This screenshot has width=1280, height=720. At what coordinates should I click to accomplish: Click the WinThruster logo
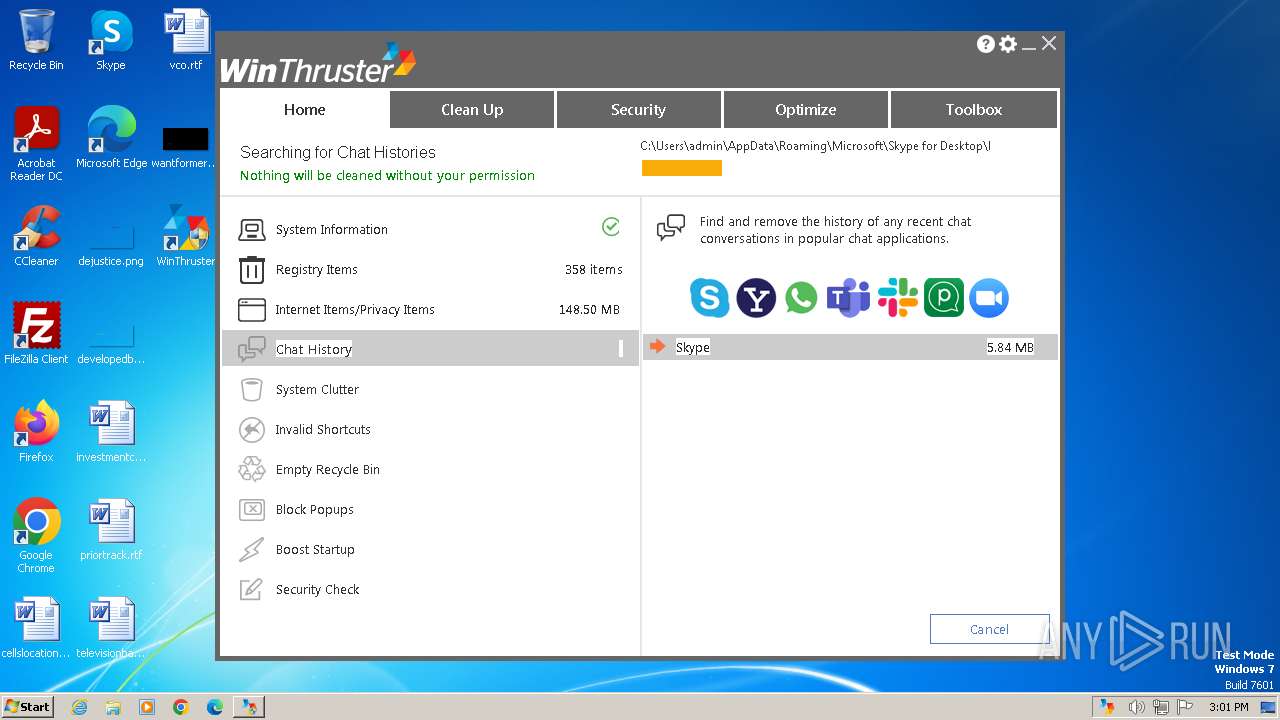click(x=317, y=63)
